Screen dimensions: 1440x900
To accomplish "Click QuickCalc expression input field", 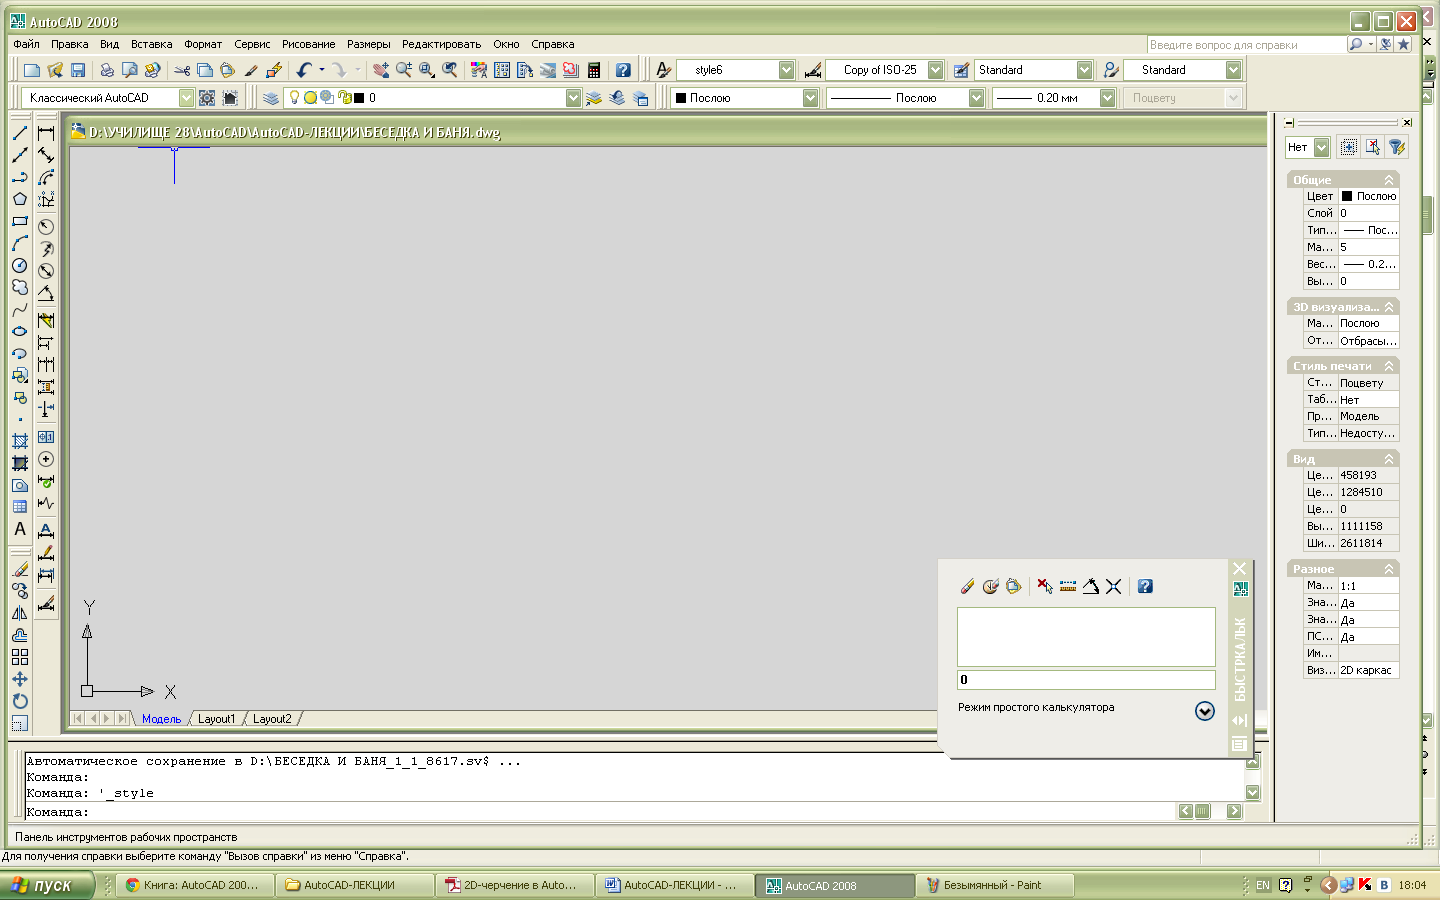I will coord(1086,680).
